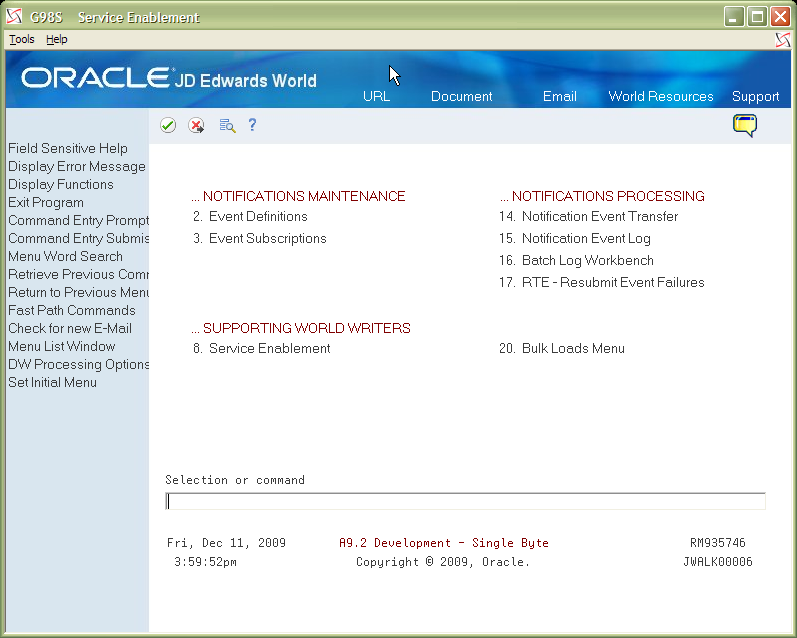Viewport: 797px width, 638px height.
Task: Select Field Sensitive Help
Action: click(68, 148)
